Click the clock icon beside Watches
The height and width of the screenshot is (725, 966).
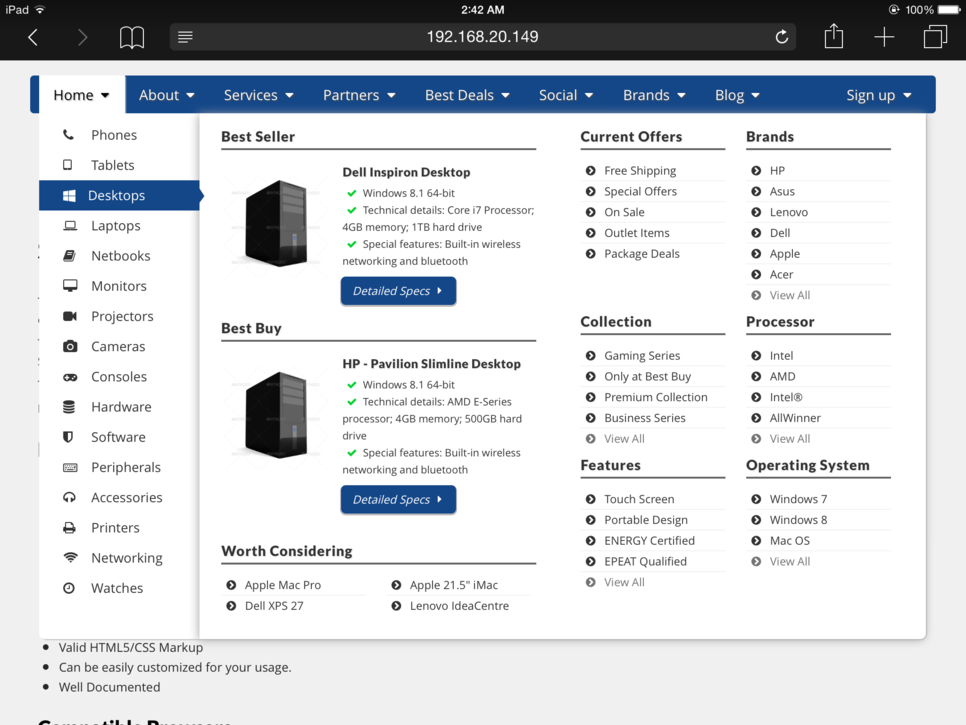(69, 588)
